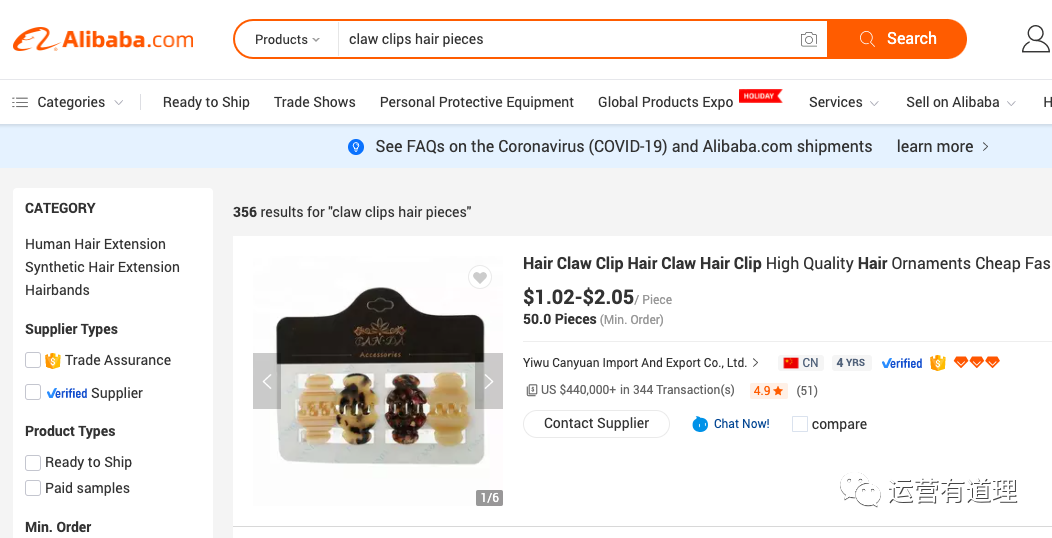1052x538 pixels.
Task: Toggle the compare checkbox for product
Action: tap(800, 424)
